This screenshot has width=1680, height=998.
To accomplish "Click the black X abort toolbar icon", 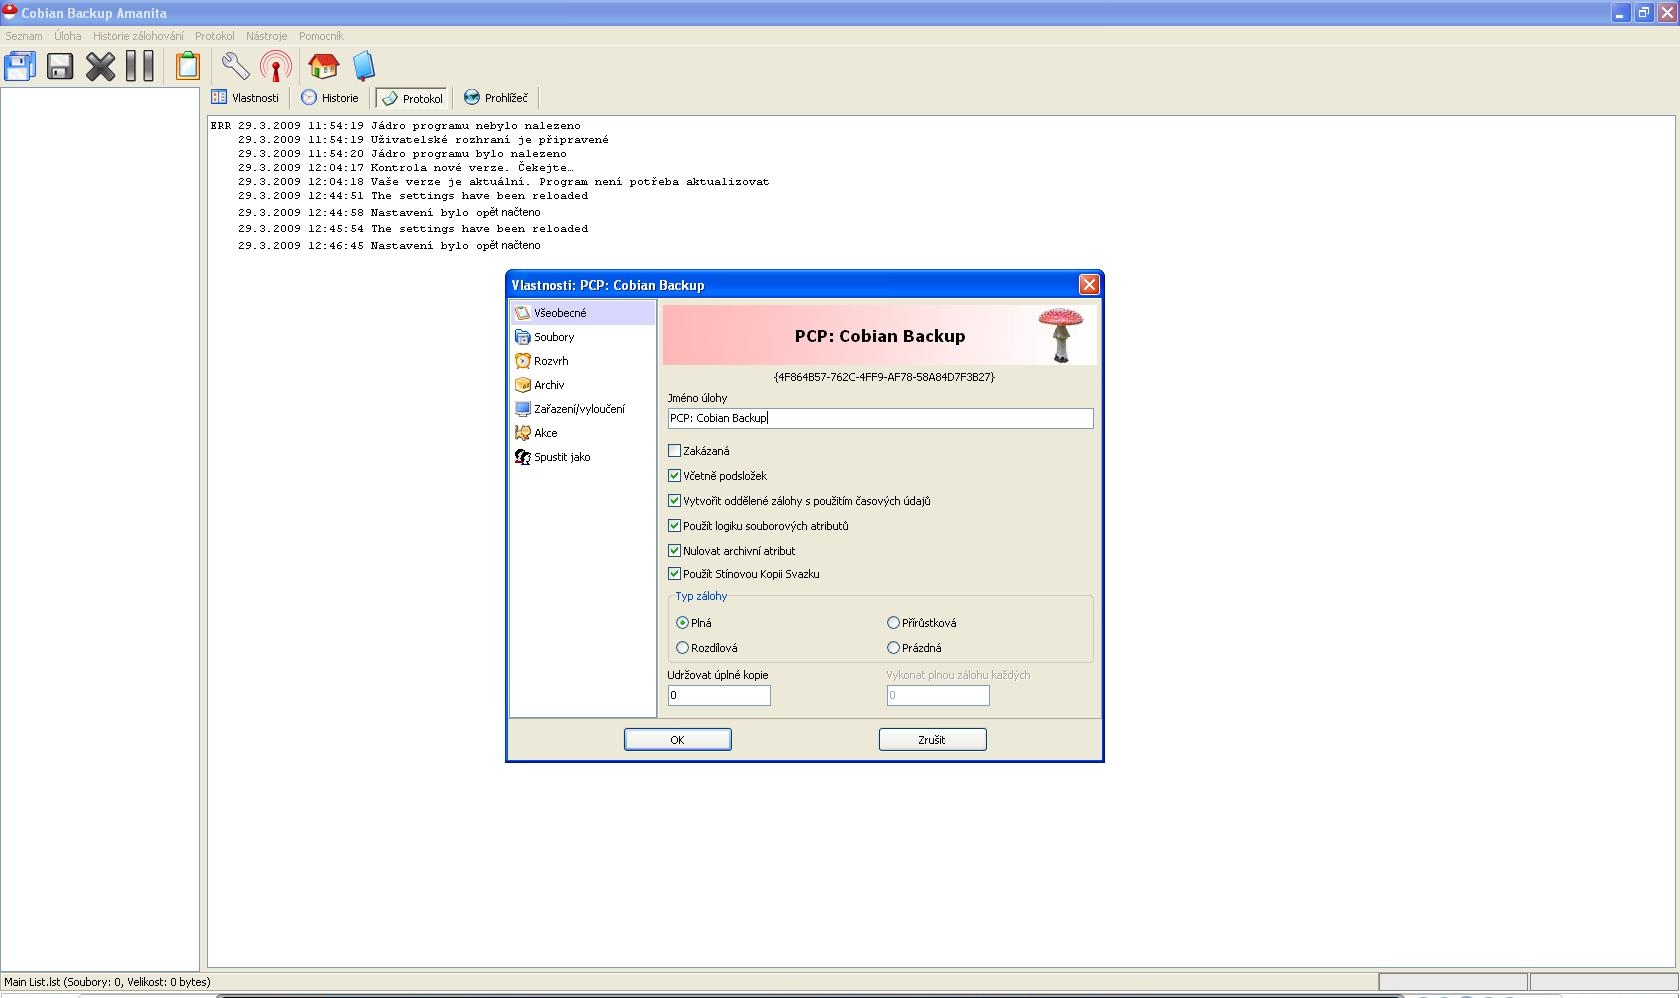I will coord(100,66).
